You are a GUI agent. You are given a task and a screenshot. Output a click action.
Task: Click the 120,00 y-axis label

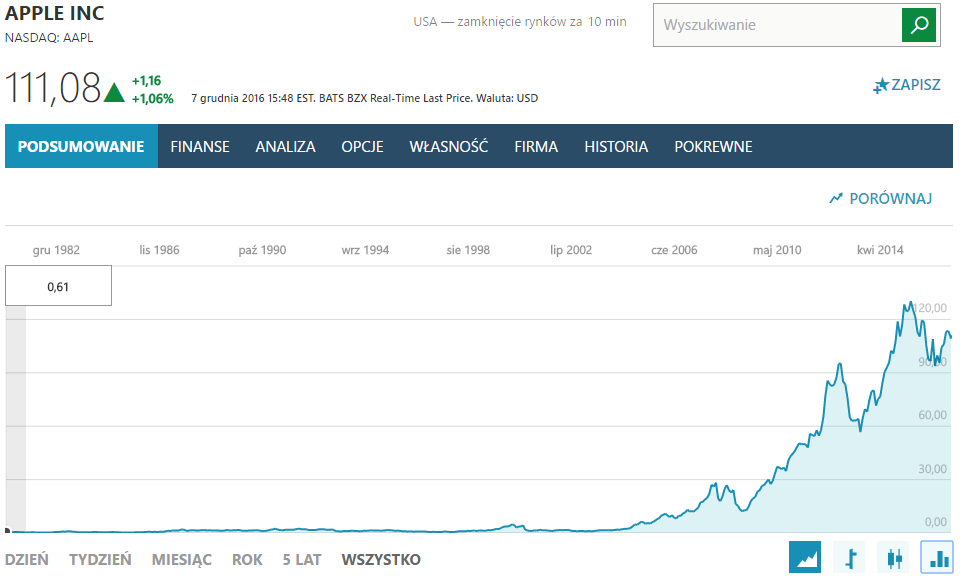pos(929,308)
